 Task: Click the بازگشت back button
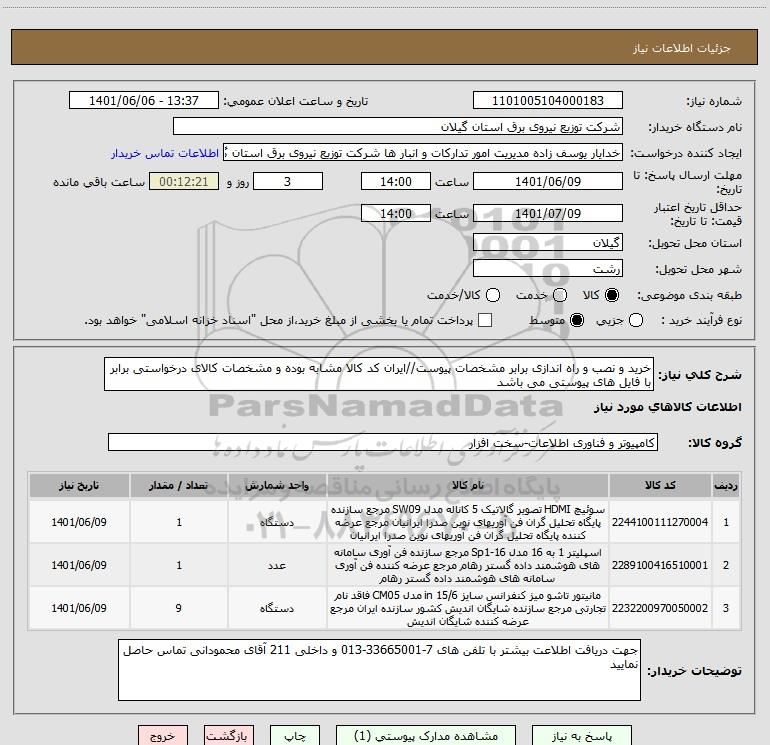click(228, 736)
